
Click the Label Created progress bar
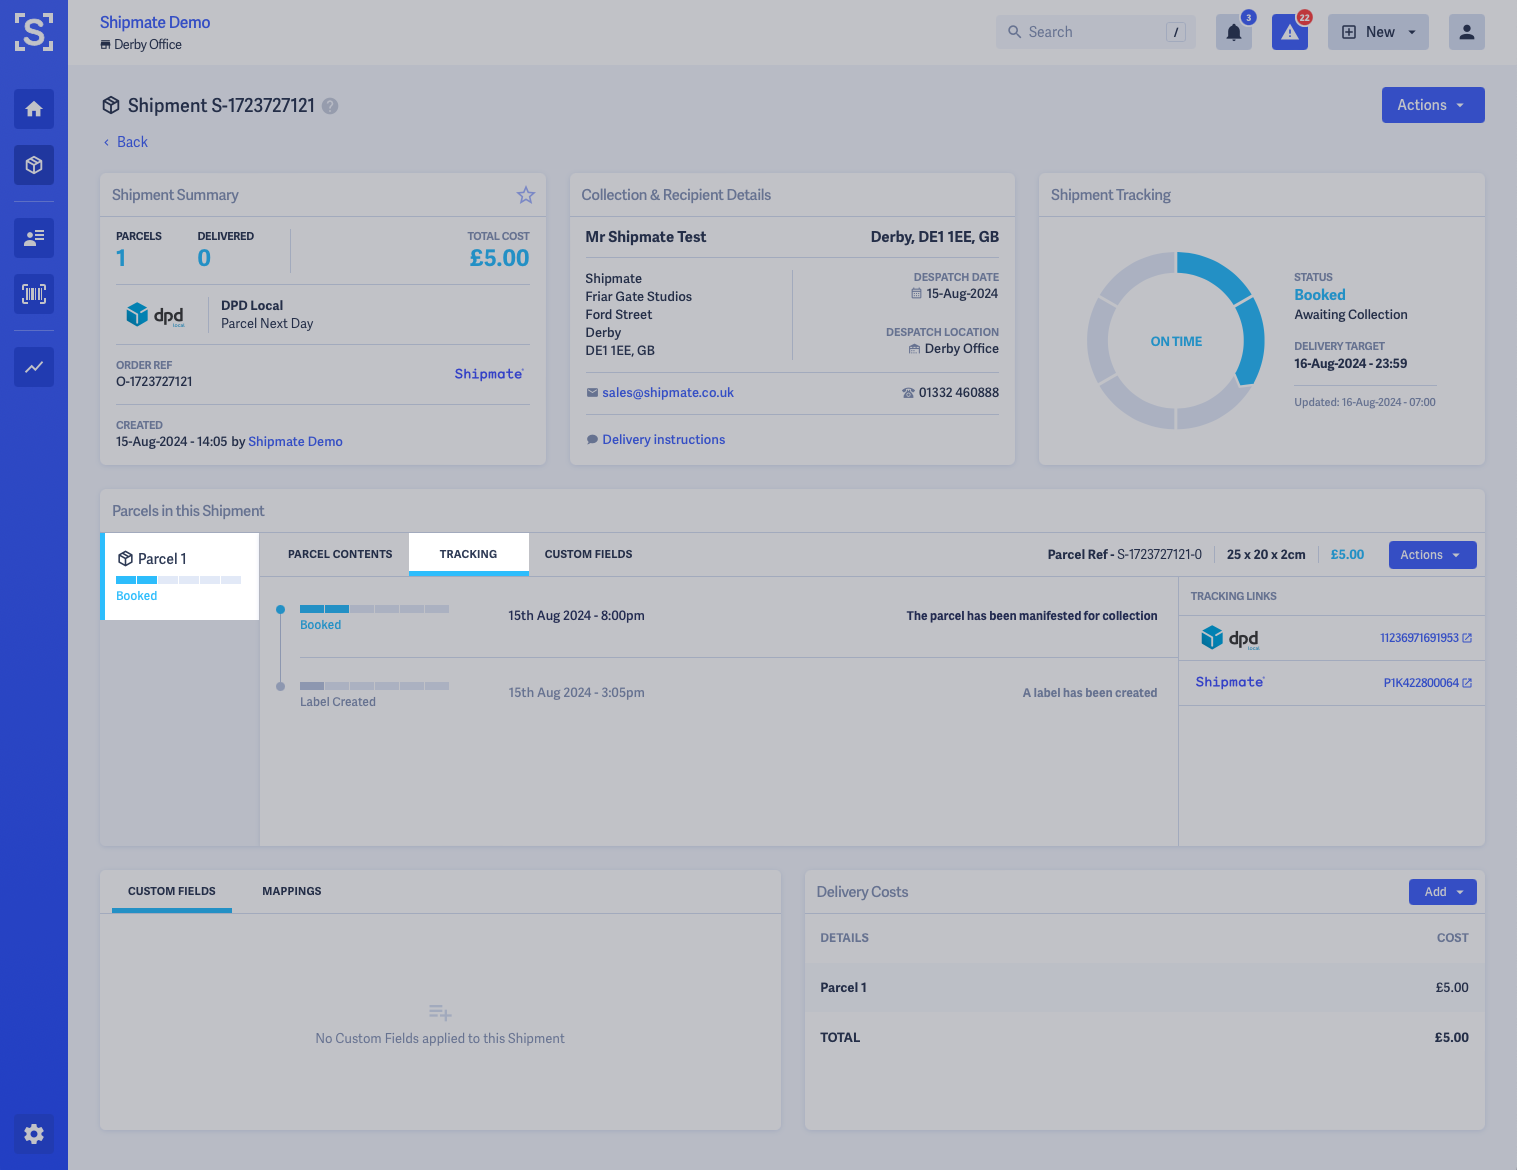[x=374, y=686]
